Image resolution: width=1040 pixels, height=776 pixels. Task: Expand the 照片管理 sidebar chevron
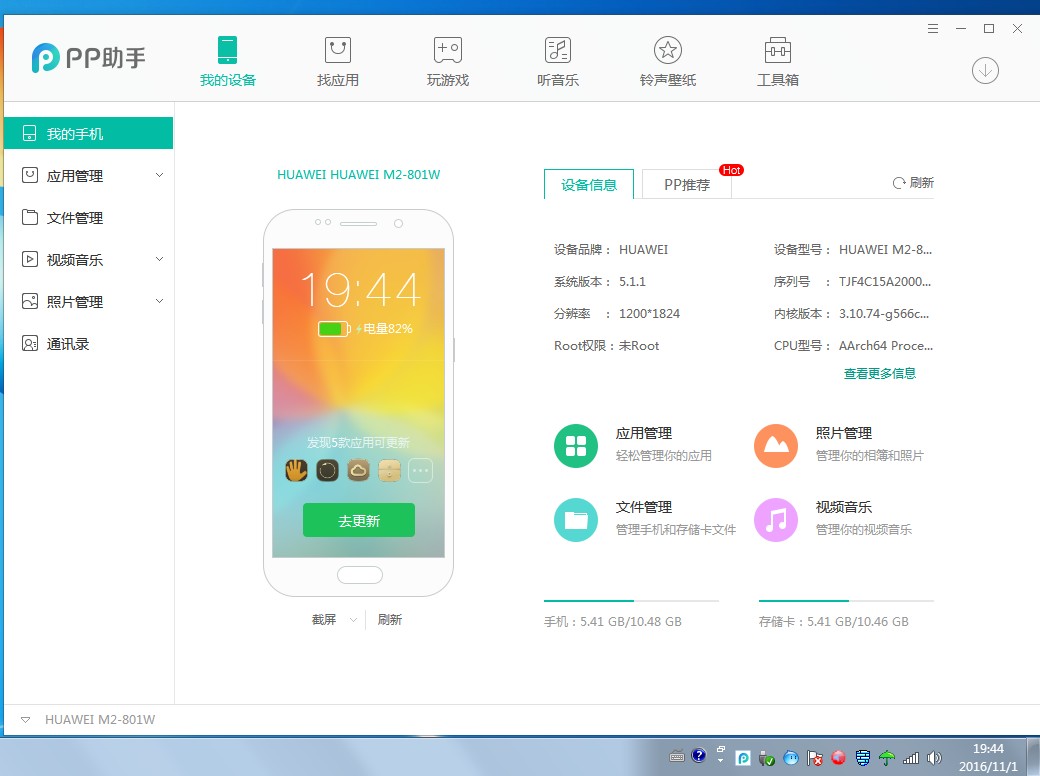(x=159, y=301)
